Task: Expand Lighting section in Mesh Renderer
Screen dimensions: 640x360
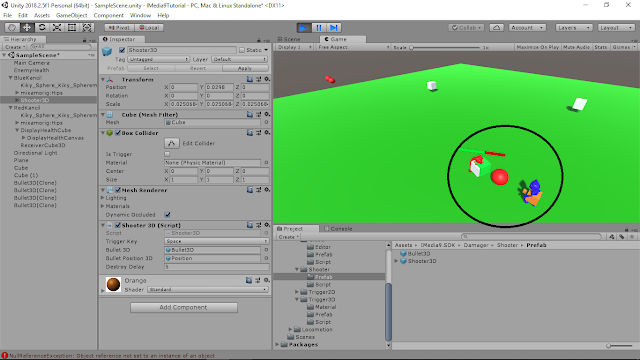Action: coord(103,198)
